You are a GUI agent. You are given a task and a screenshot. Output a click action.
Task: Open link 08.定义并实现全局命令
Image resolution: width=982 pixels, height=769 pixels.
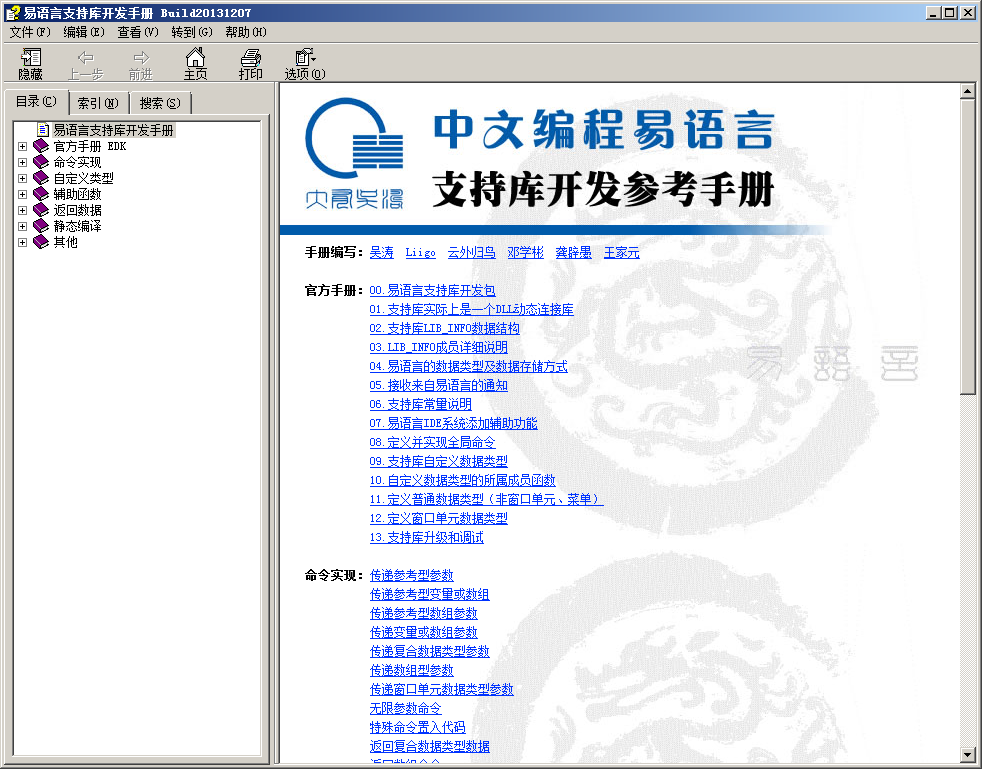click(x=432, y=442)
